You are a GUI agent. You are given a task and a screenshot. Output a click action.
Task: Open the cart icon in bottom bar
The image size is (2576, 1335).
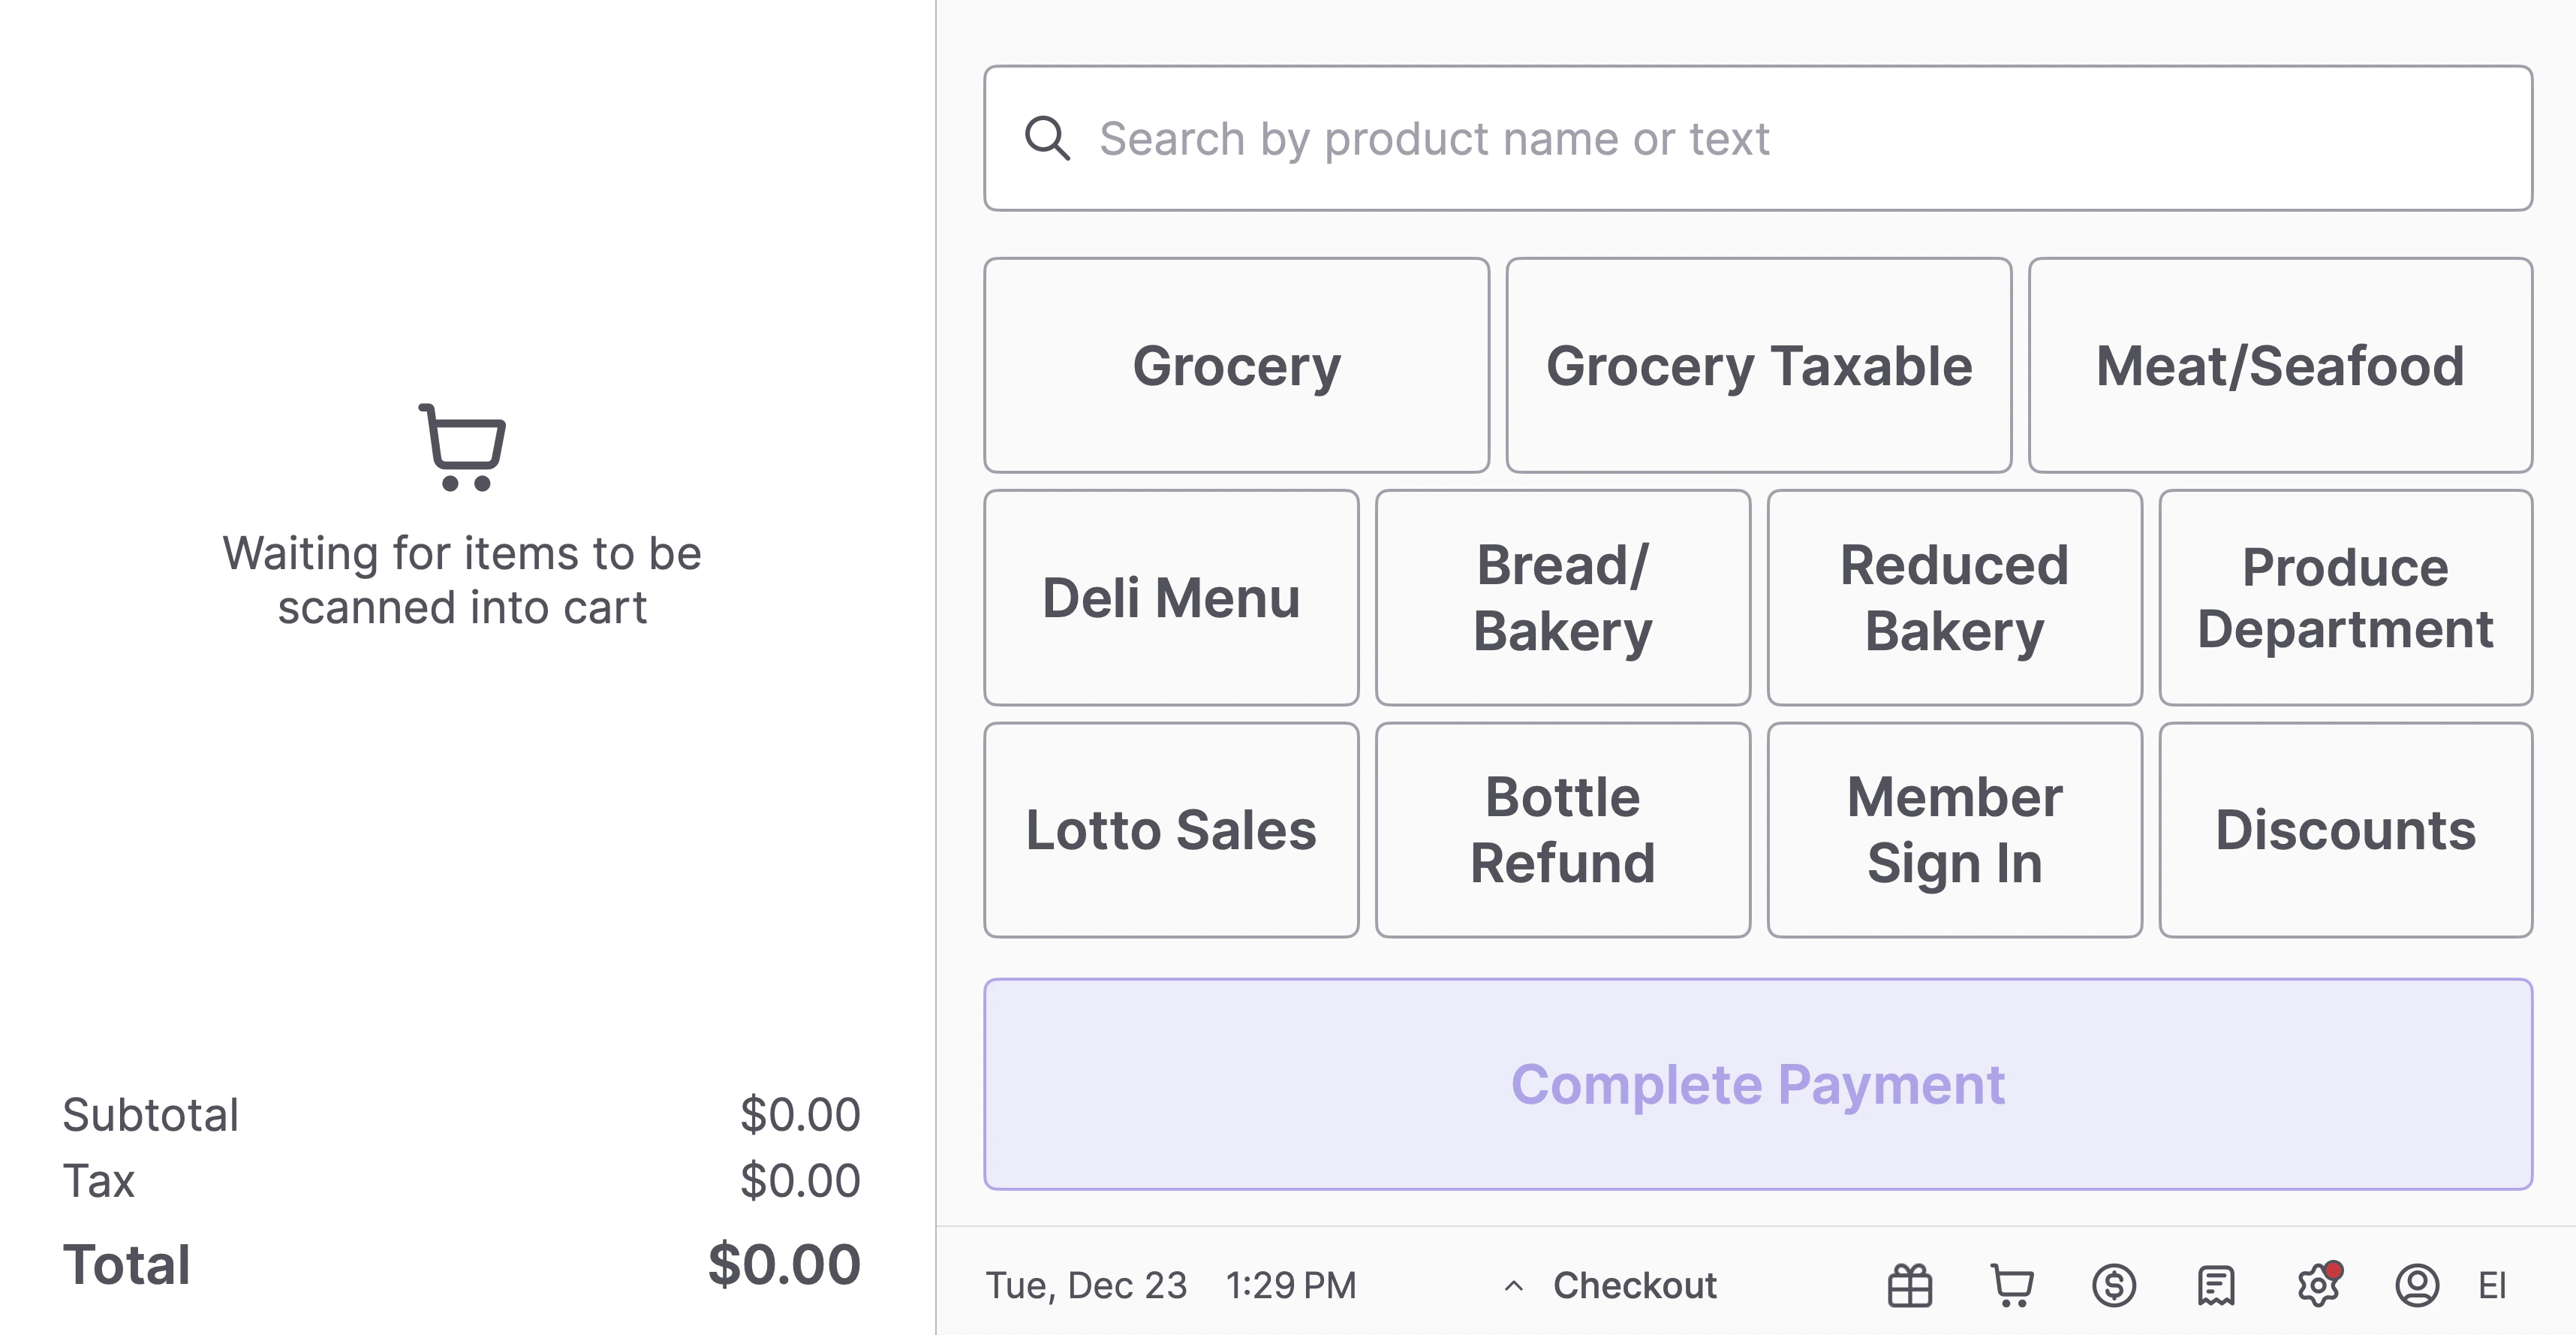pos(2012,1285)
